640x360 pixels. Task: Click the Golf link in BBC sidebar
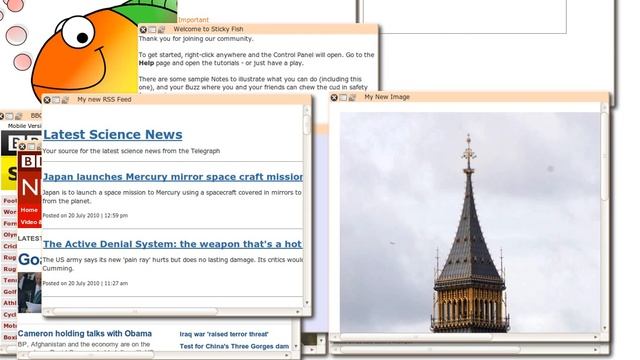pyautogui.click(x=10, y=292)
